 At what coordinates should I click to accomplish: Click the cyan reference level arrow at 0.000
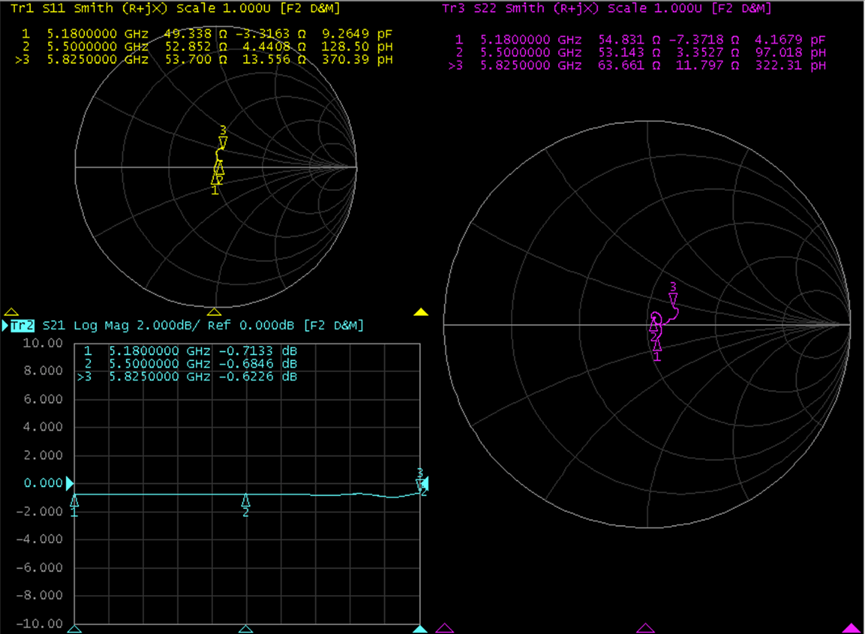[71, 483]
